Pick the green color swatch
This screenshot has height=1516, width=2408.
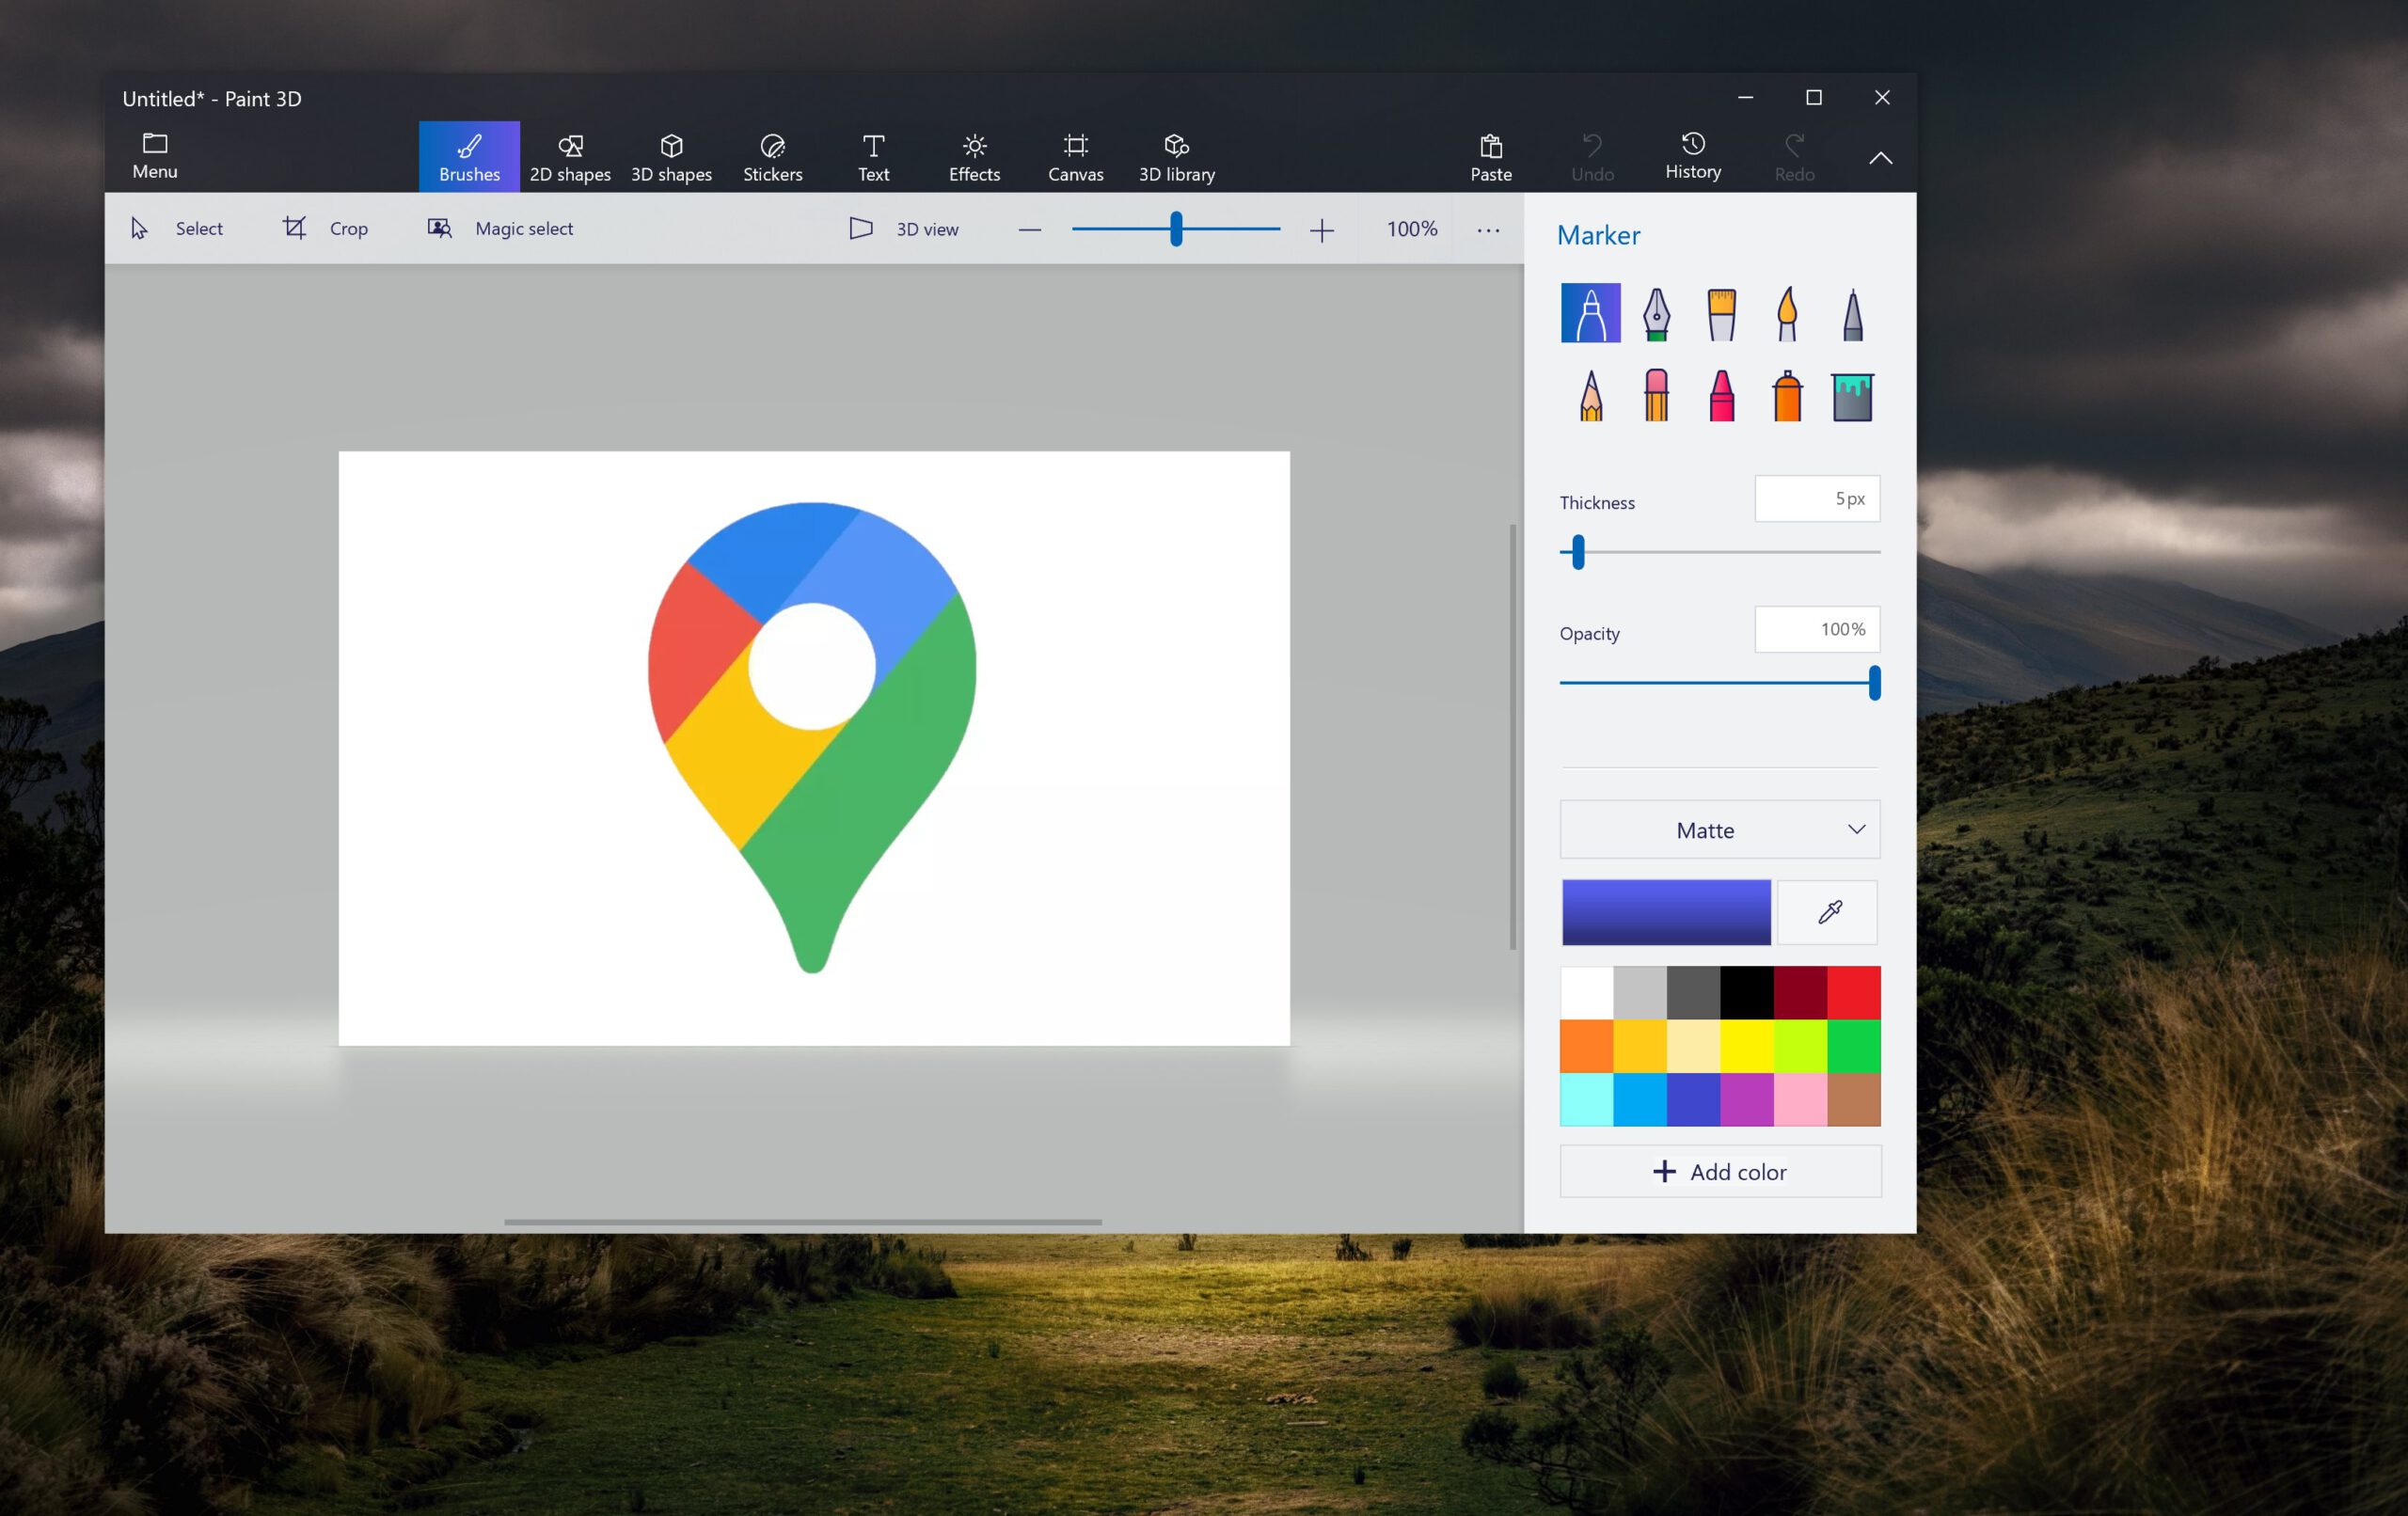click(x=1854, y=1046)
